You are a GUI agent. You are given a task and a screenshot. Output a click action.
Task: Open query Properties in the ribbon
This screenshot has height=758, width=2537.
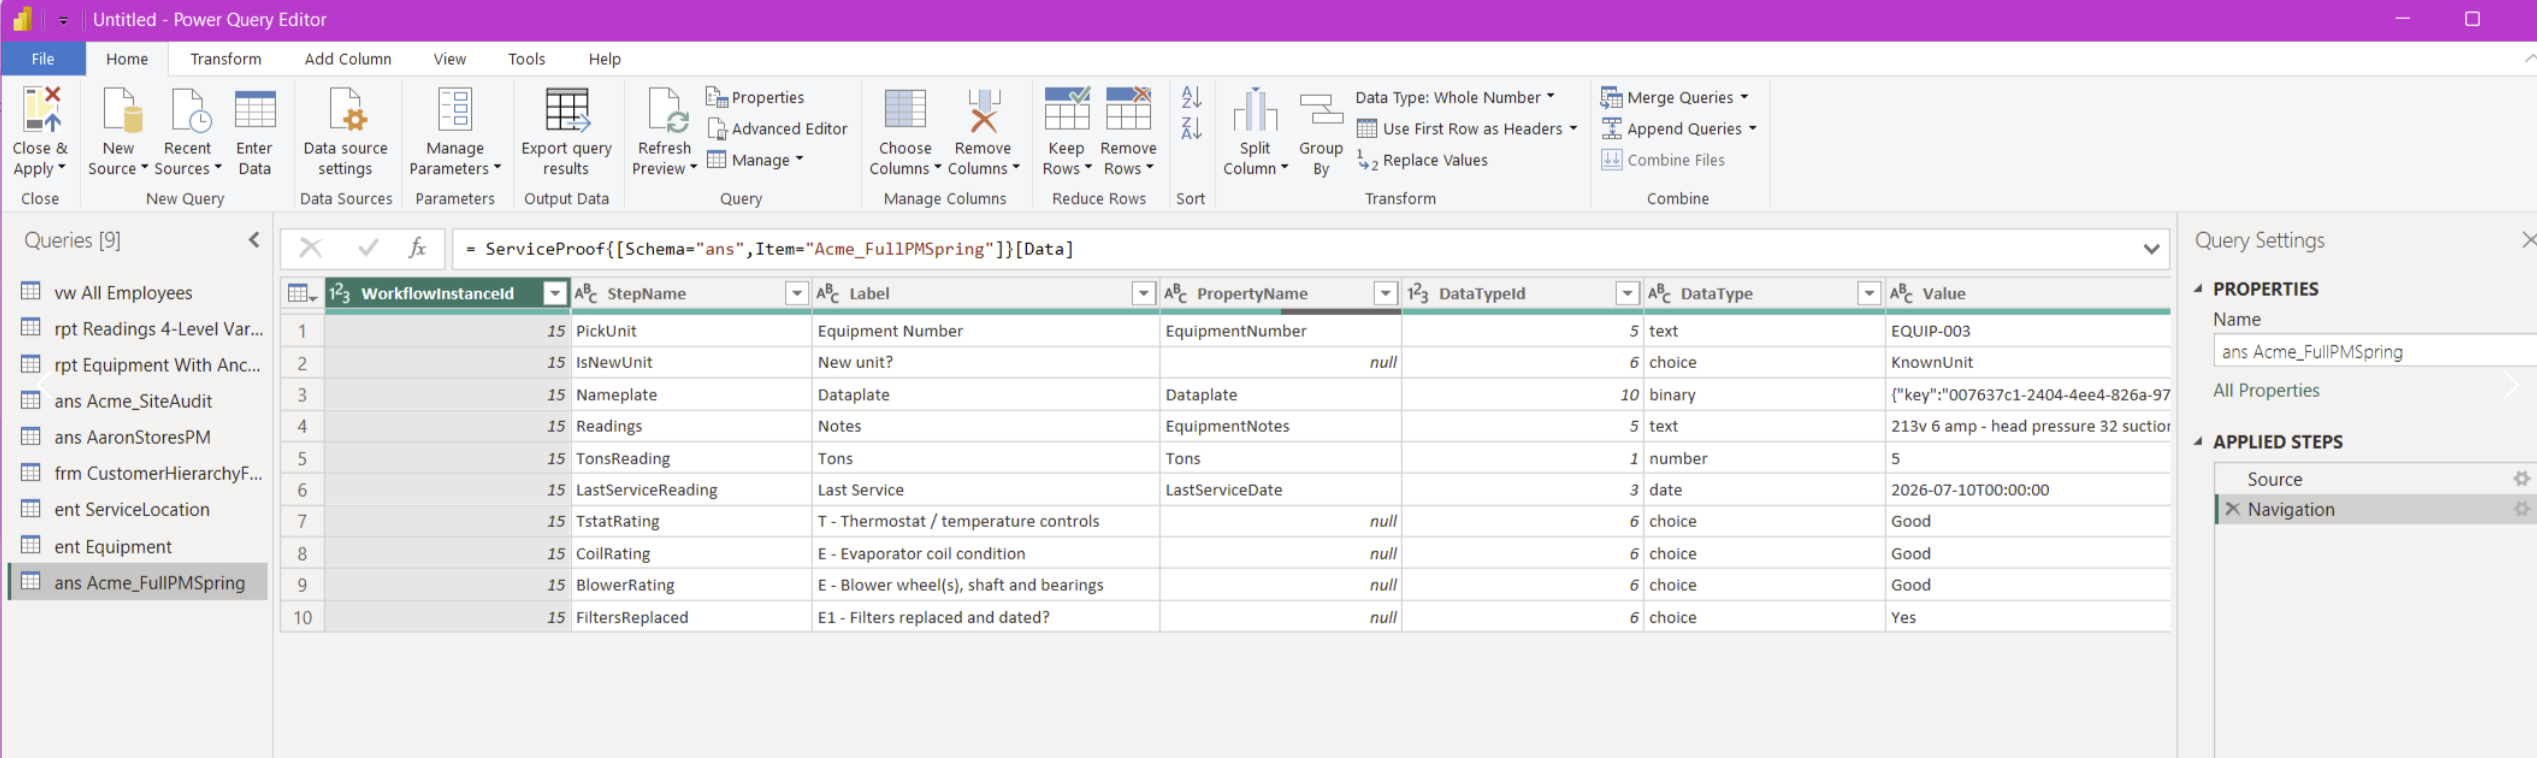tap(755, 97)
